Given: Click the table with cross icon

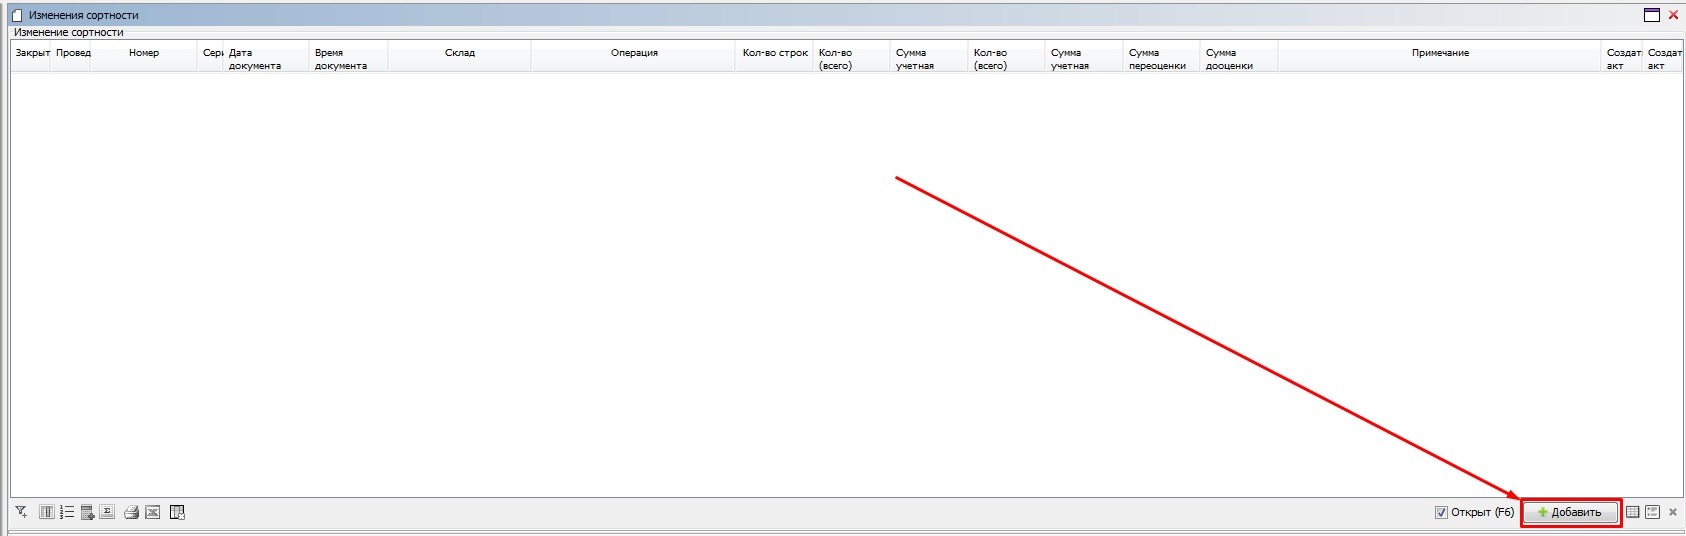Looking at the screenshot, I should [x=177, y=512].
